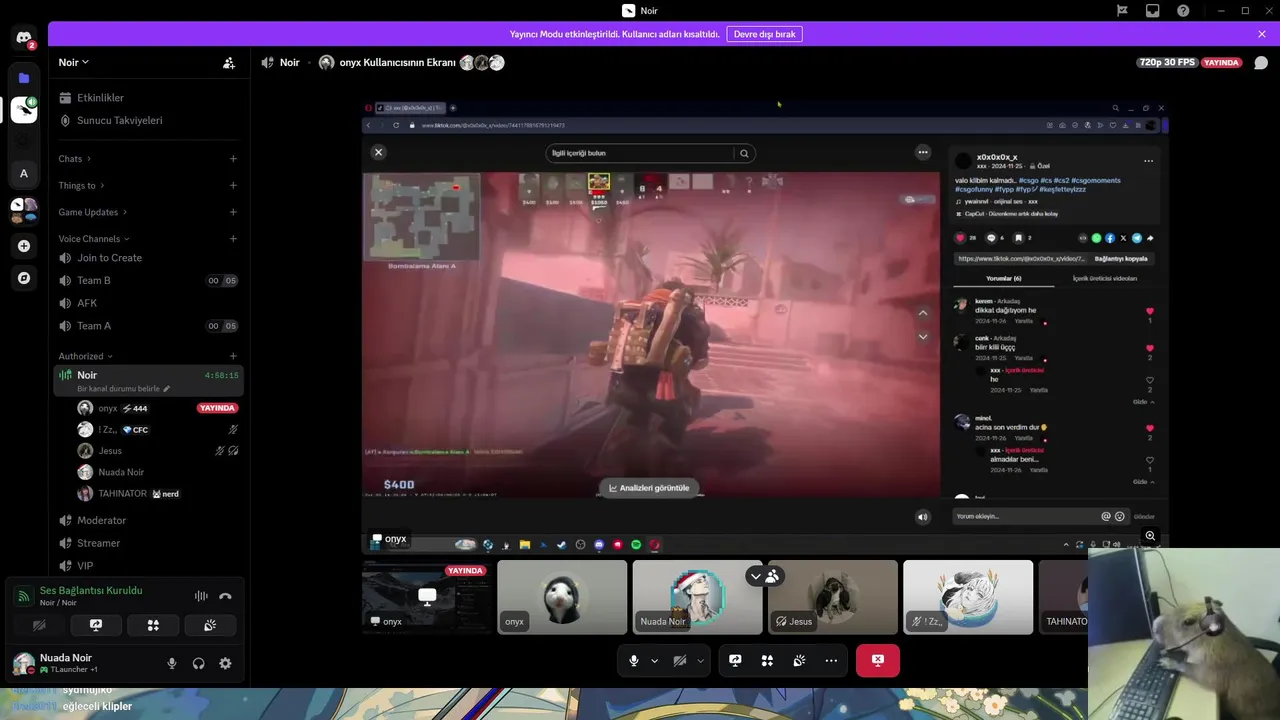Image resolution: width=1280 pixels, height=720 pixels.
Task: Stop watching stream with red button
Action: pyautogui.click(x=877, y=661)
